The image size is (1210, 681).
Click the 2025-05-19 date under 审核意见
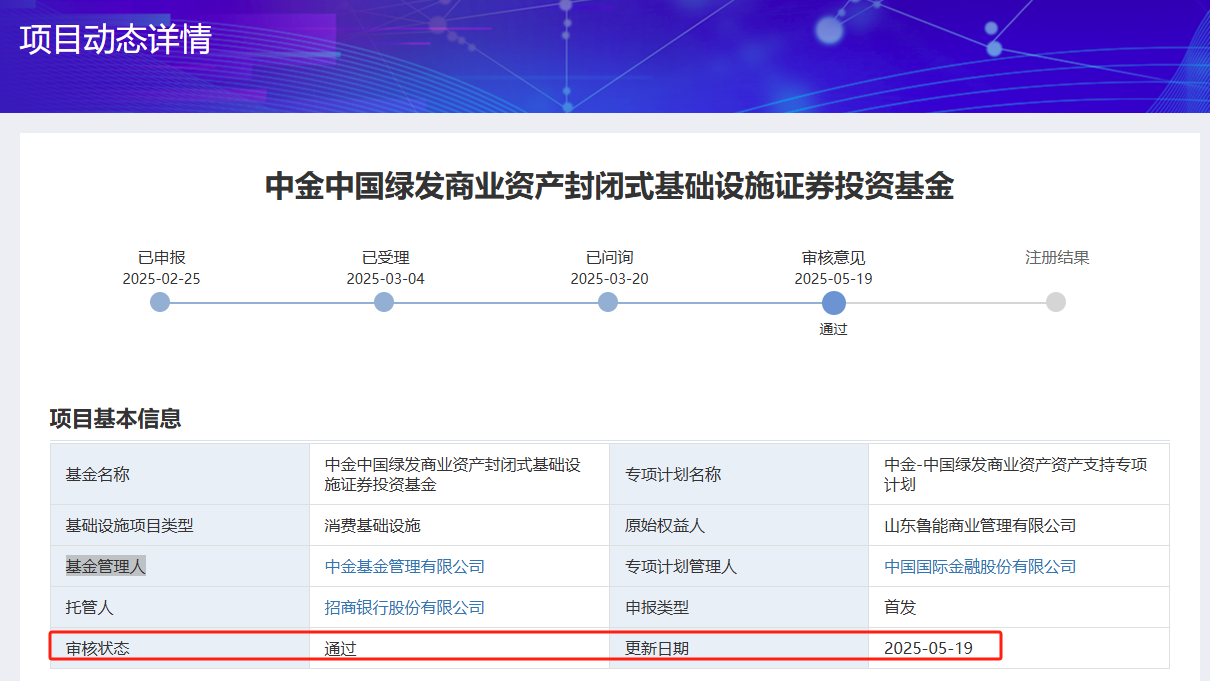[x=833, y=279]
